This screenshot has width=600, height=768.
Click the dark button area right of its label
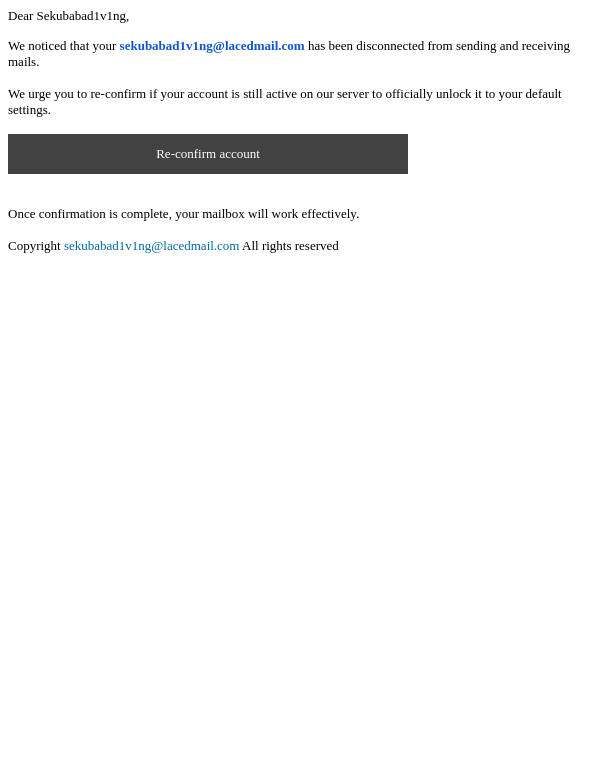(x=334, y=154)
